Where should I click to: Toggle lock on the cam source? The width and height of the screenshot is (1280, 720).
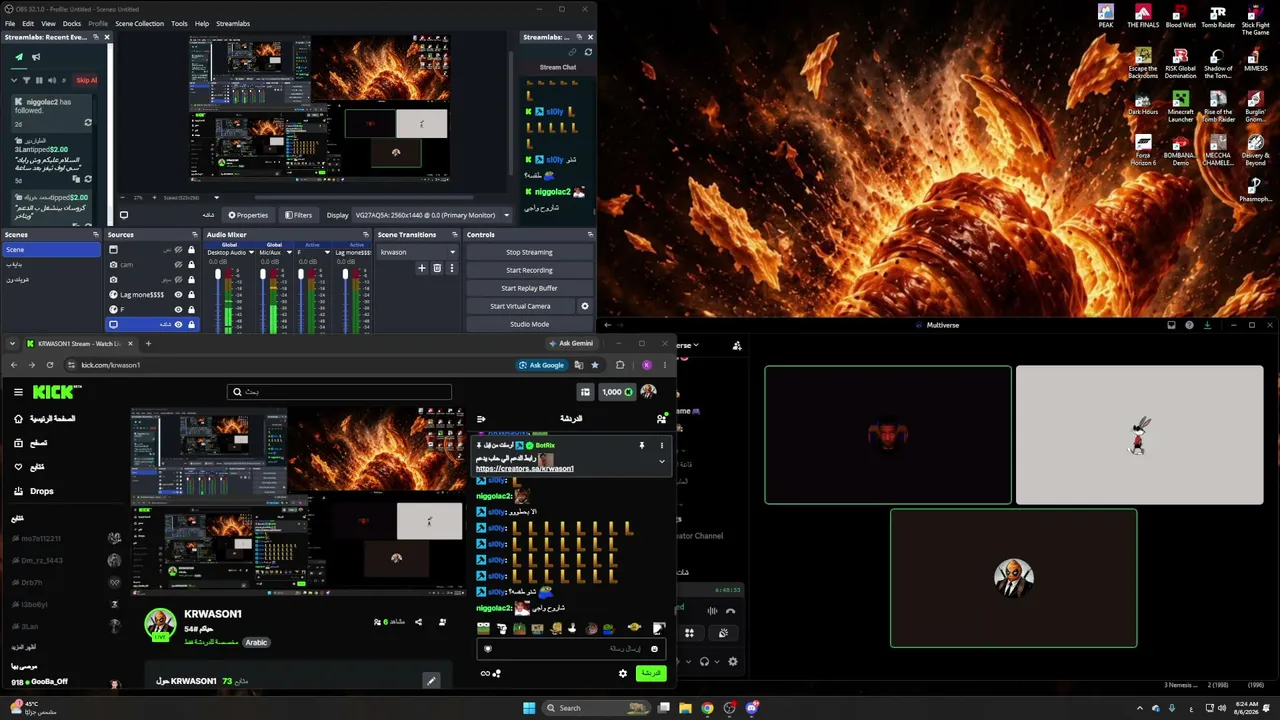191,265
